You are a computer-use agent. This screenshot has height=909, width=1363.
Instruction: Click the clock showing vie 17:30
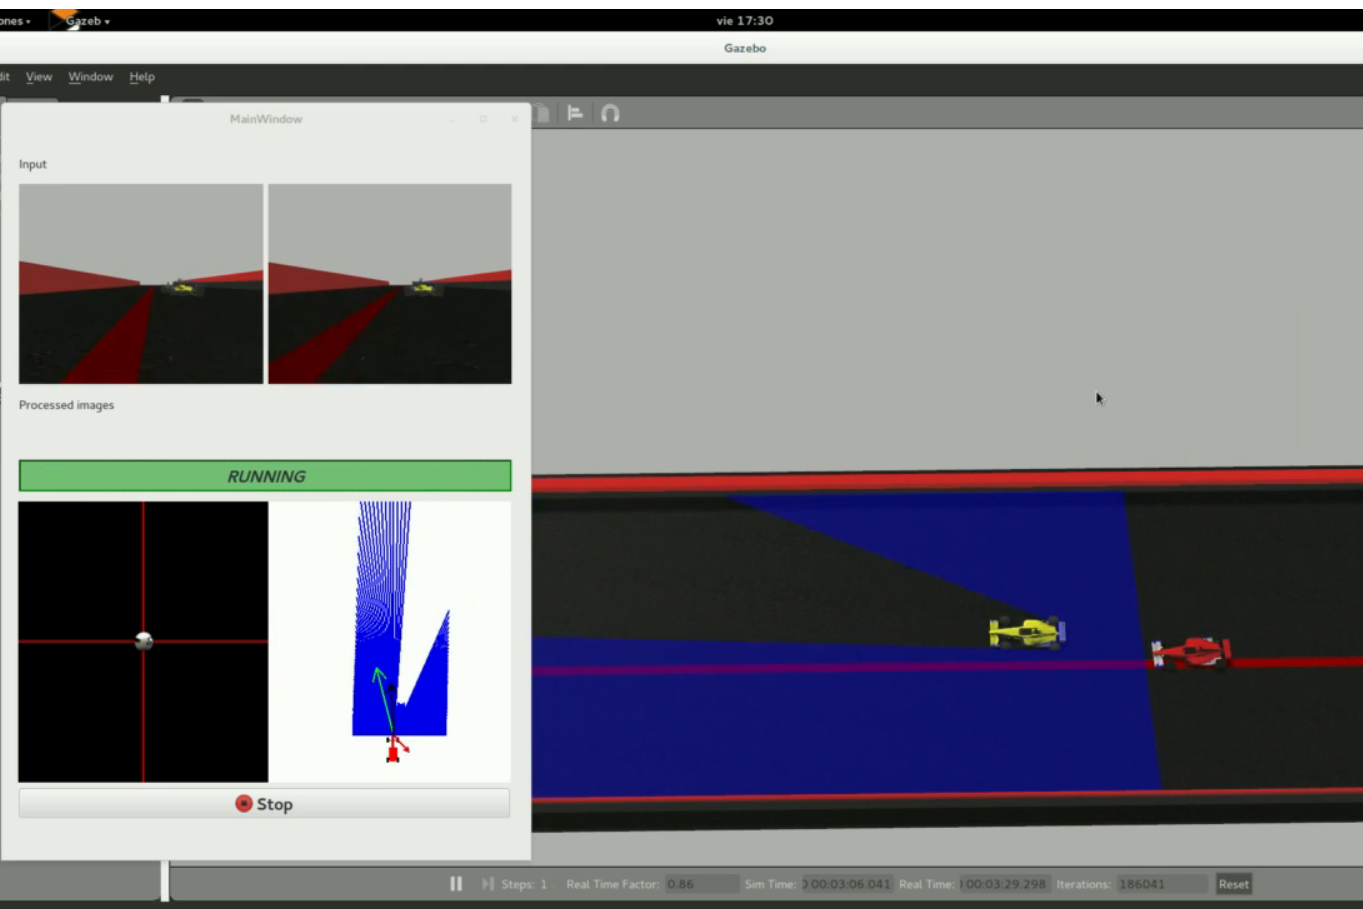pyautogui.click(x=745, y=20)
